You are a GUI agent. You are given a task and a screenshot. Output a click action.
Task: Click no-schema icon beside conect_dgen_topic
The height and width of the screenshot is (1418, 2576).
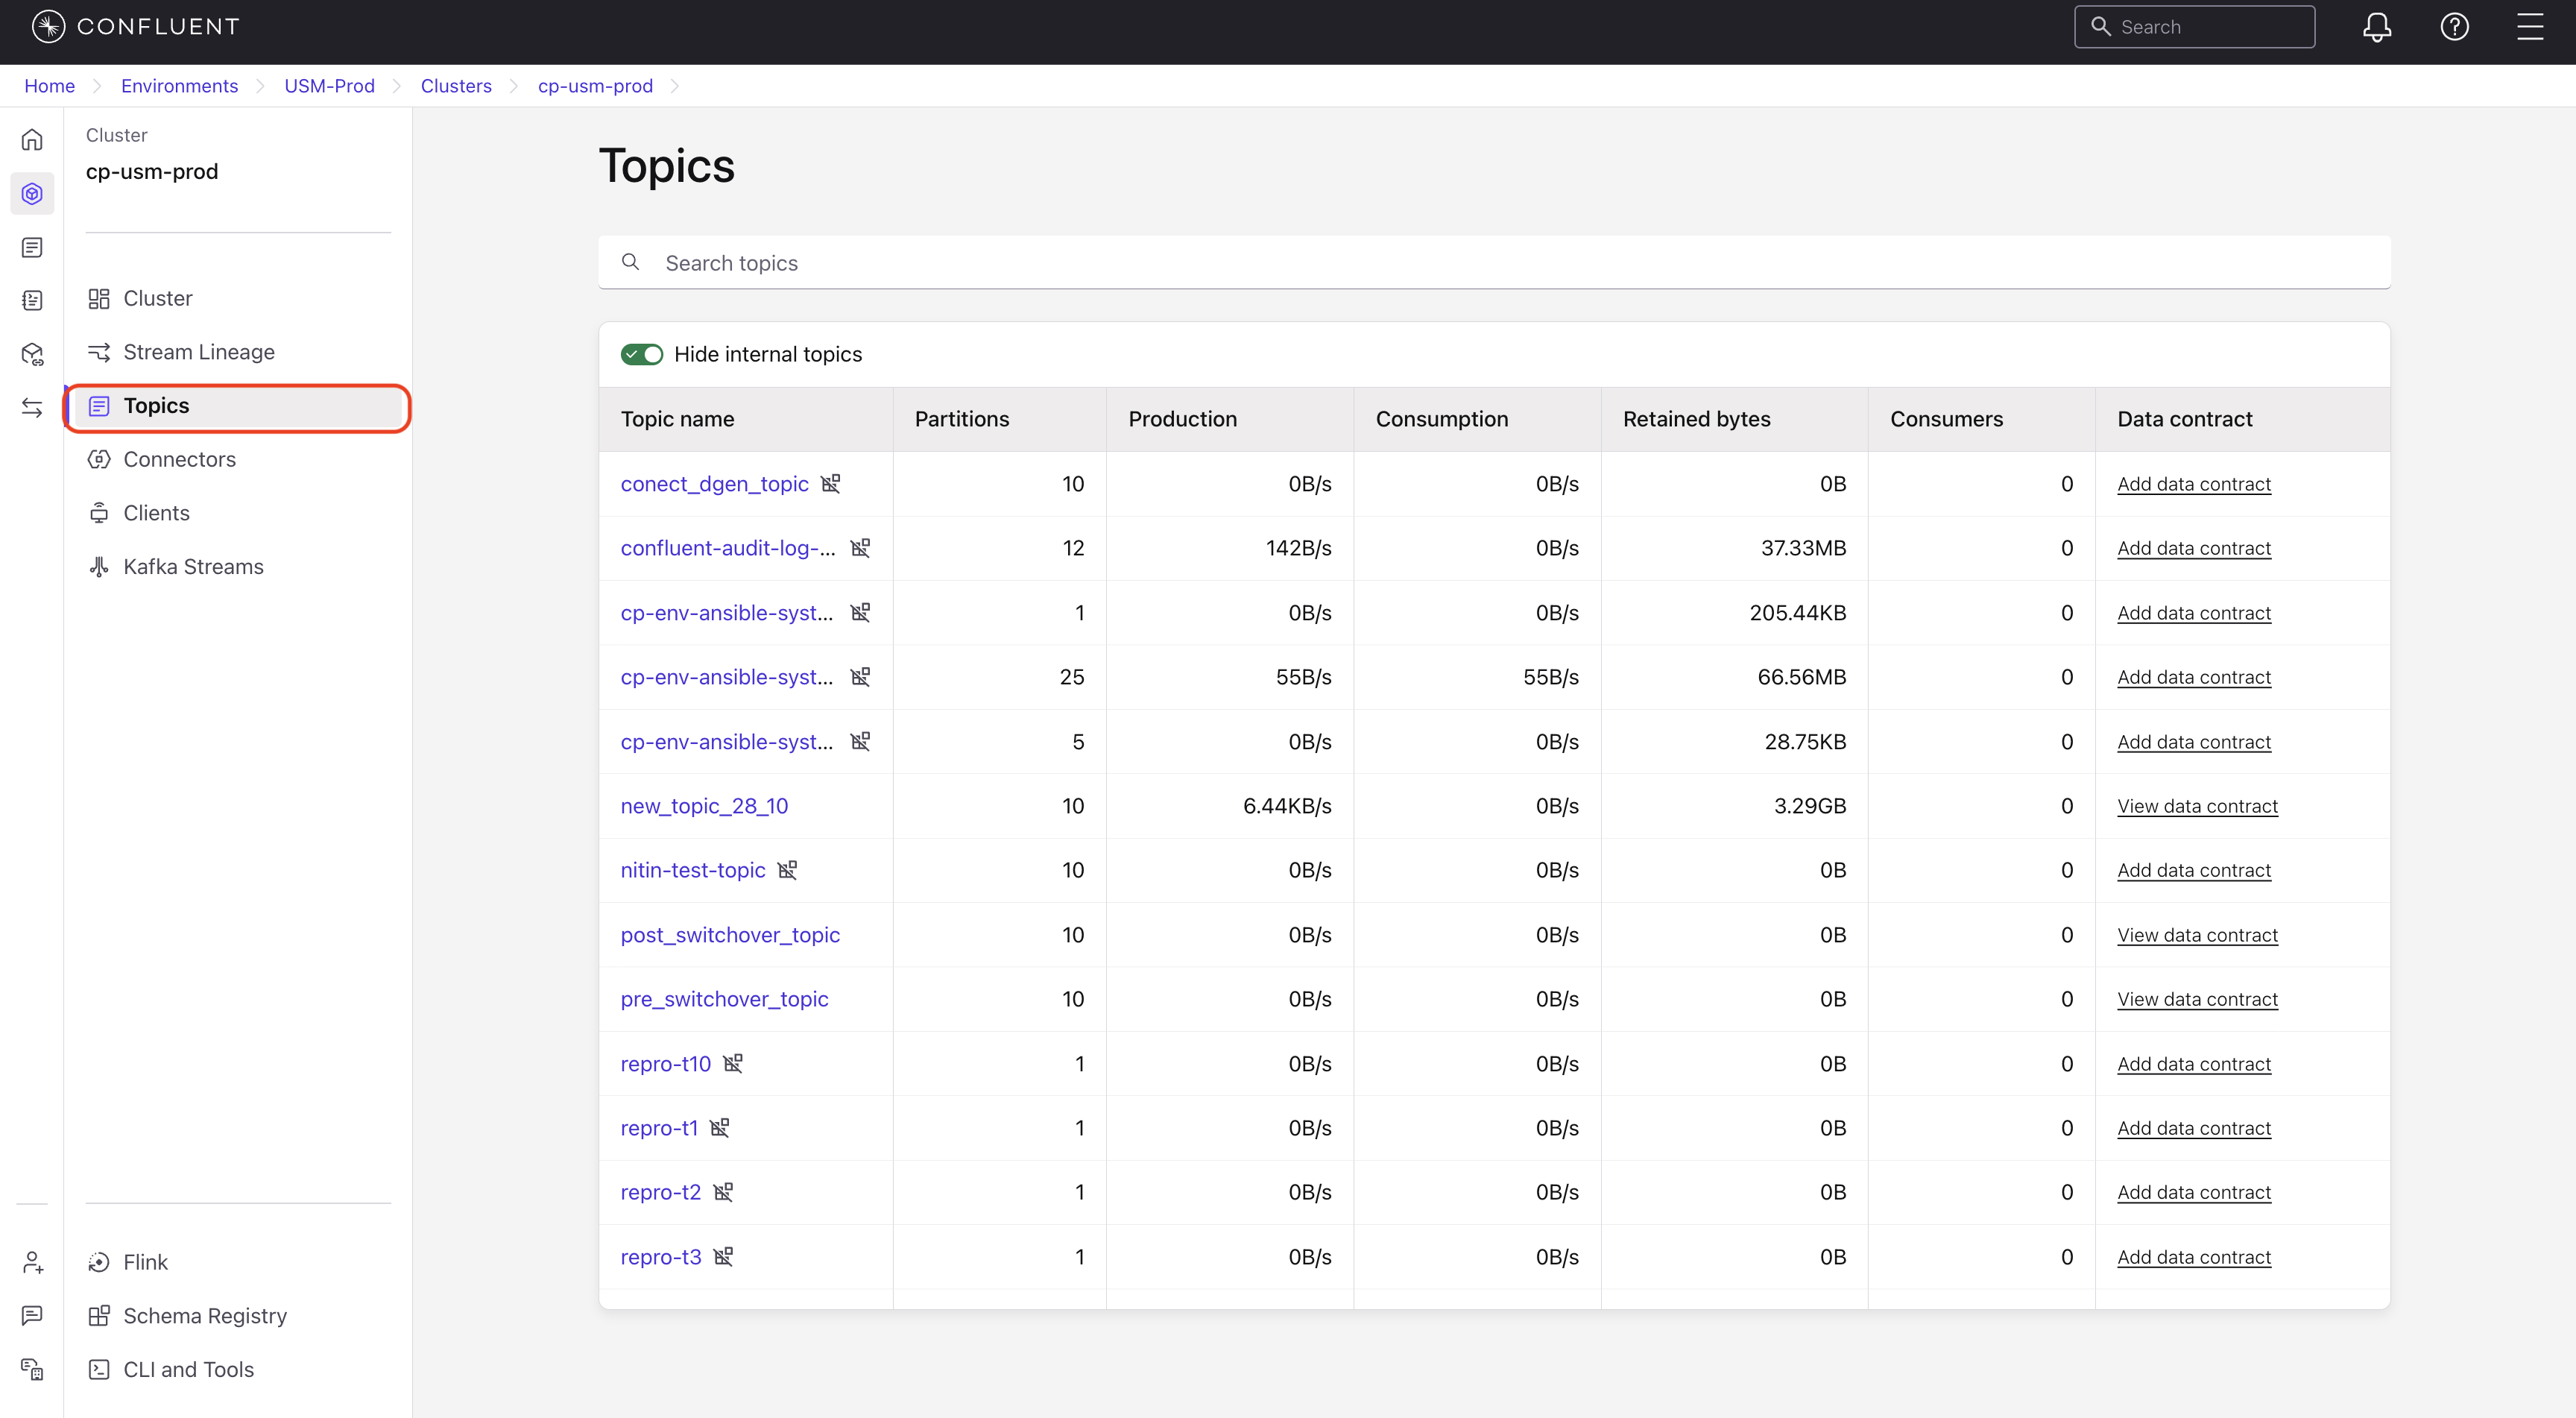coord(831,484)
